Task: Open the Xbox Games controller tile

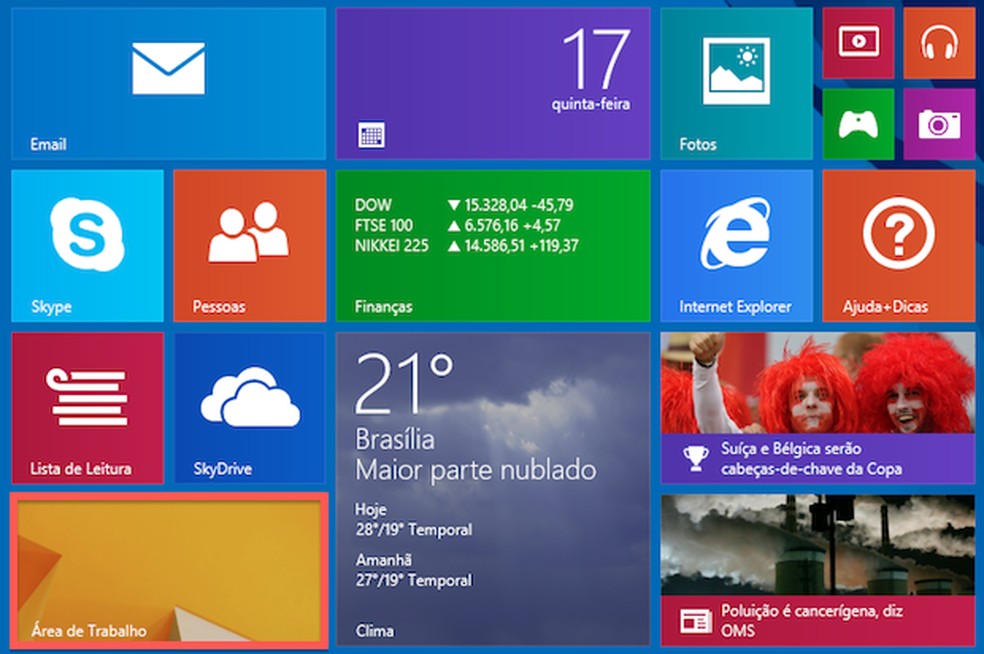Action: [858, 124]
